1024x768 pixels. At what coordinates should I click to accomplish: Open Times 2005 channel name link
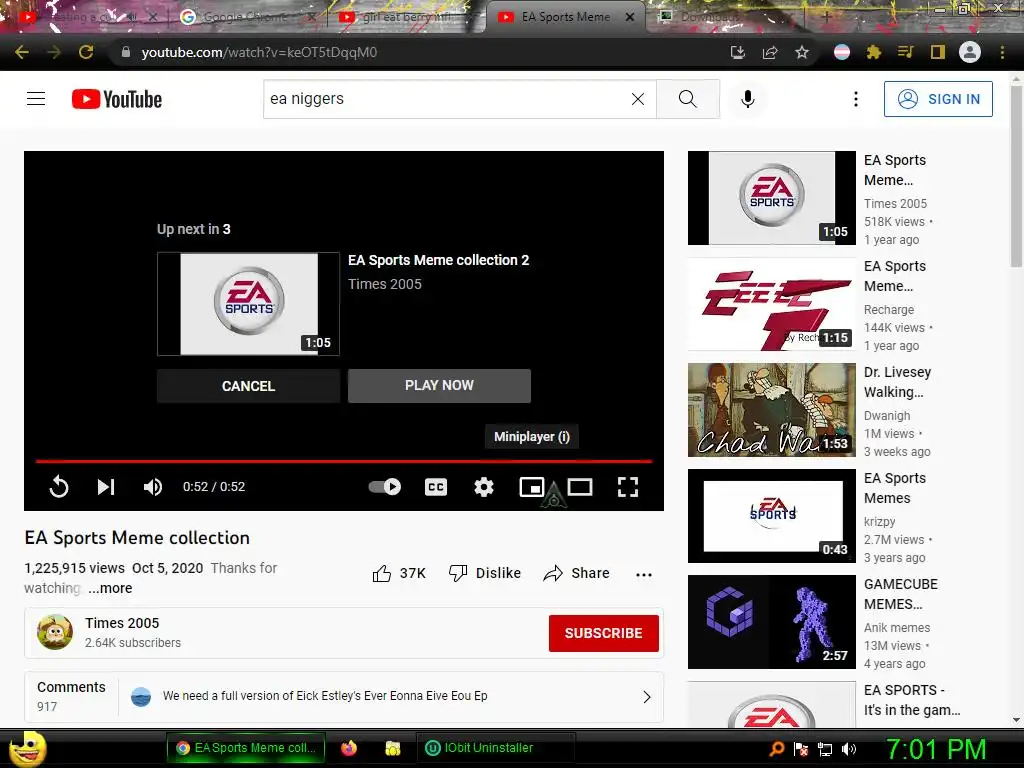pyautogui.click(x=122, y=623)
